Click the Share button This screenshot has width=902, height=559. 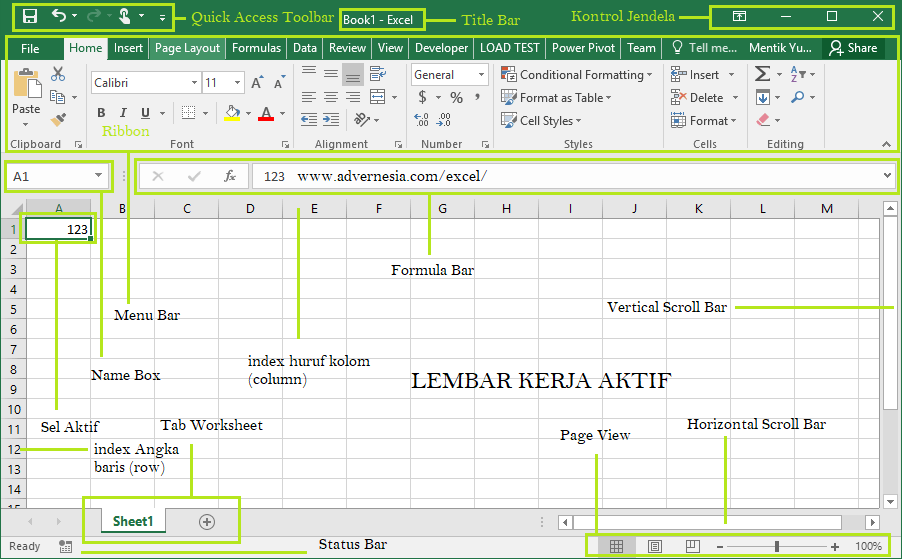point(854,48)
